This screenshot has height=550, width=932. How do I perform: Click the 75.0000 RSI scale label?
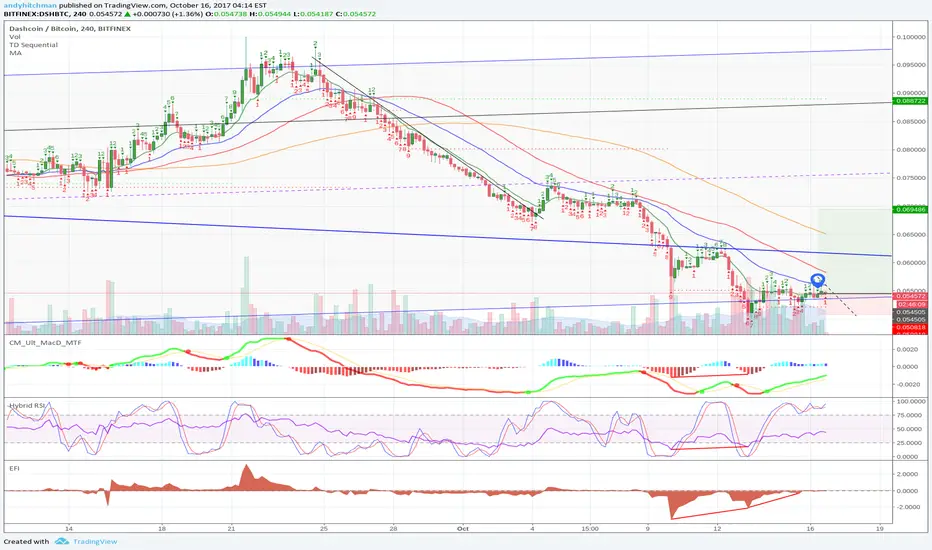pos(911,416)
